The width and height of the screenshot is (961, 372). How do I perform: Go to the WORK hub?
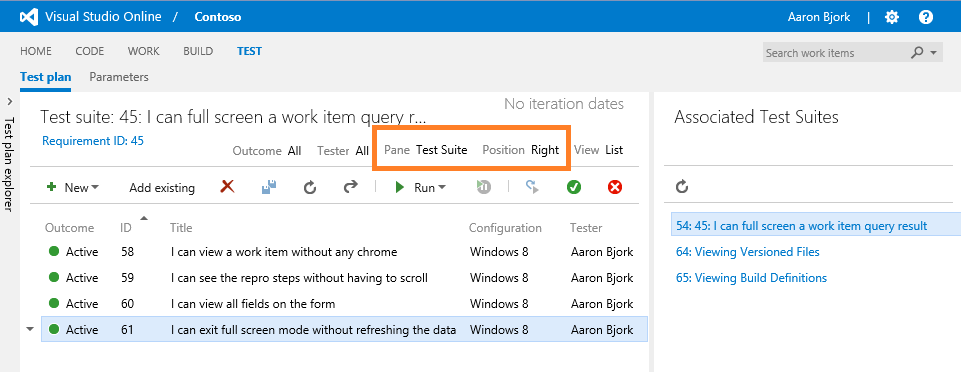click(143, 51)
